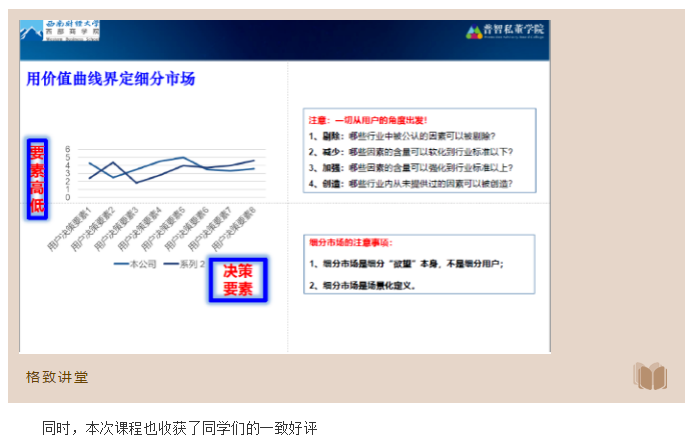Select the 要素高低 blue label box

coord(37,179)
